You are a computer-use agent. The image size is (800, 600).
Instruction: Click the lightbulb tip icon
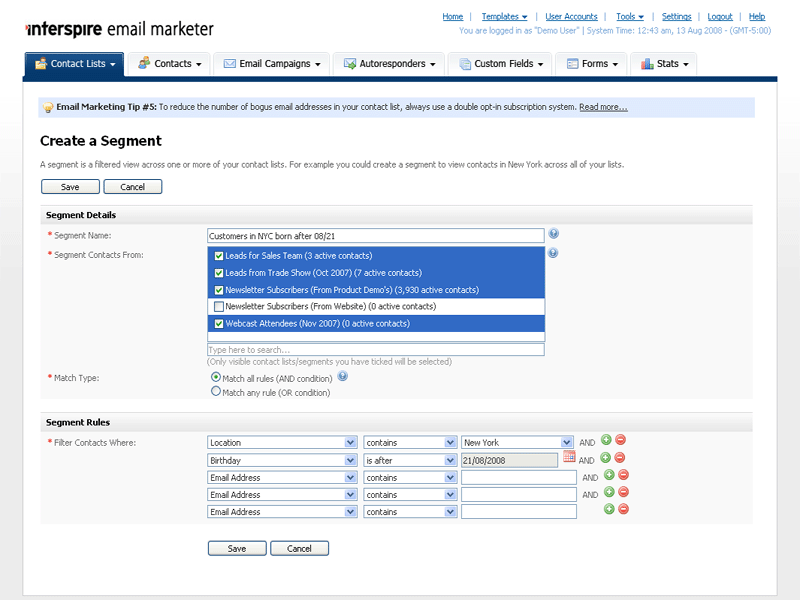point(48,107)
